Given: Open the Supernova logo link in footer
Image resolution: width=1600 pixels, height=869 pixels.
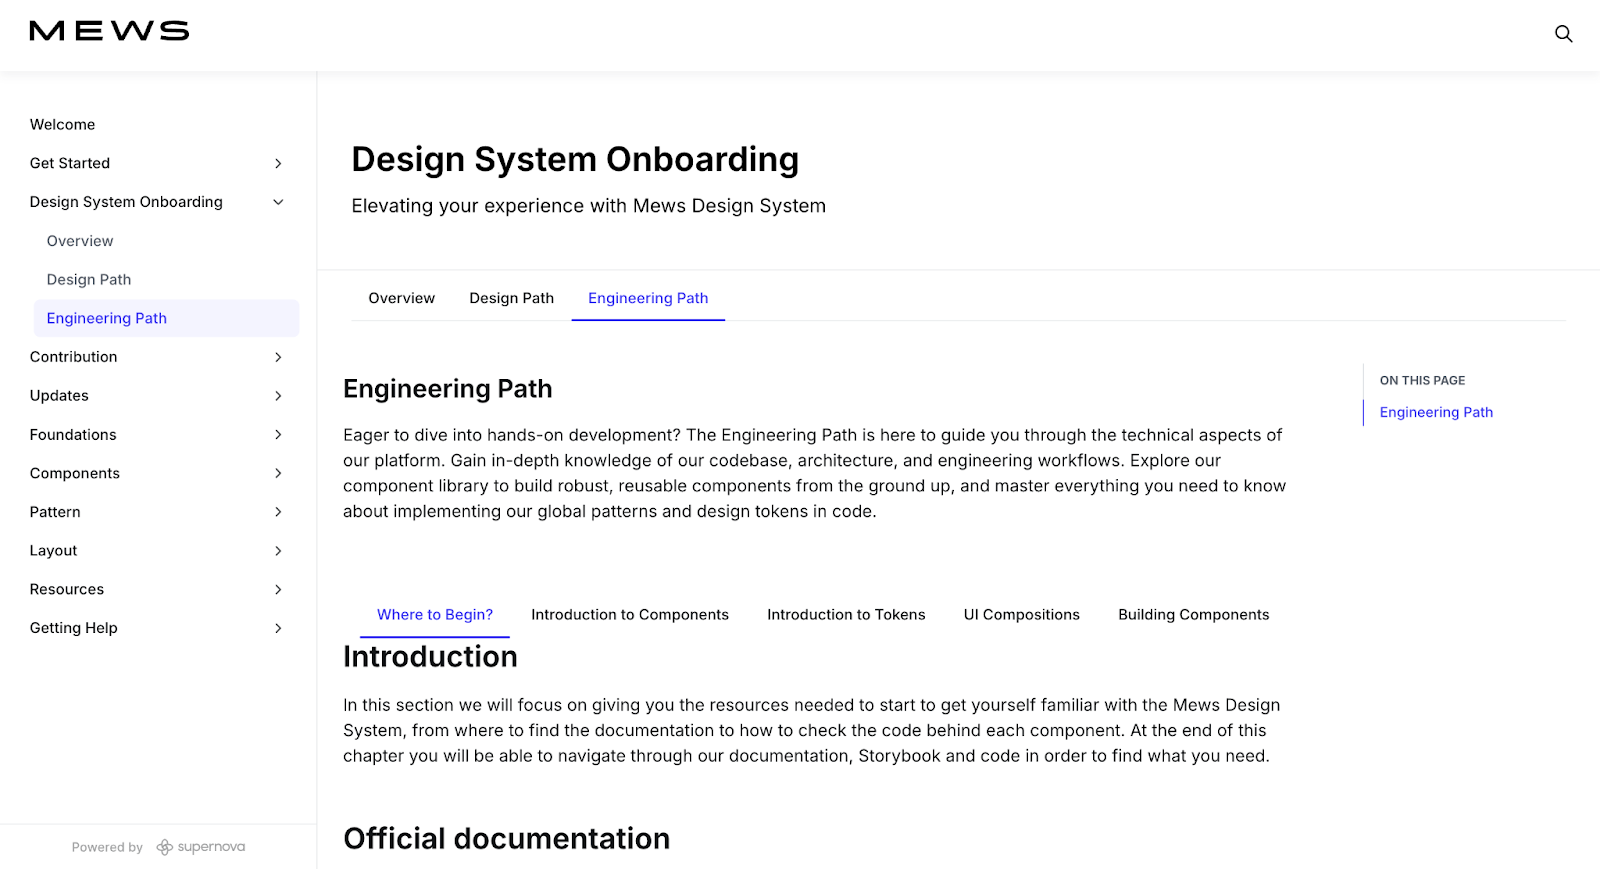Looking at the screenshot, I should (x=201, y=847).
